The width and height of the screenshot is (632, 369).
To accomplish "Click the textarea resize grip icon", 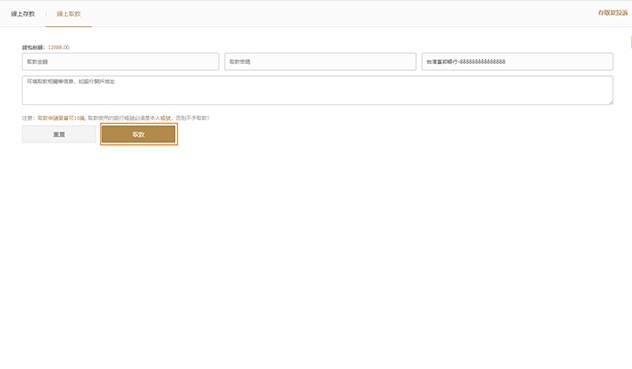I will pos(611,102).
